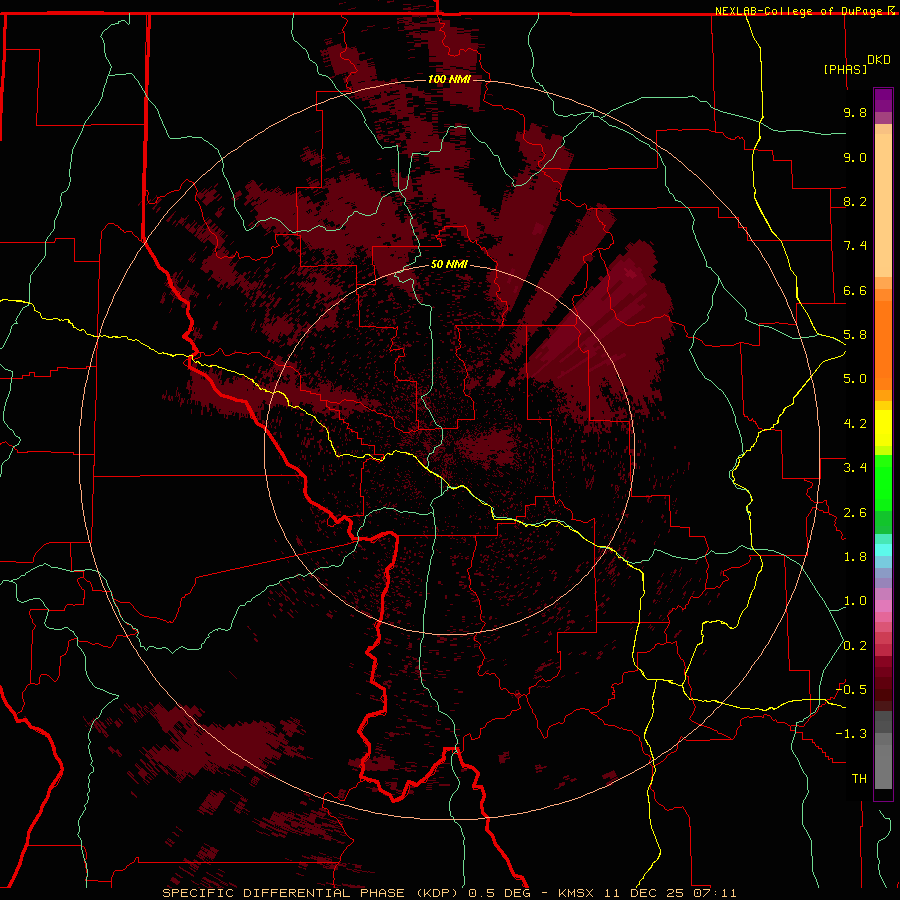Click the -0.5 value on color scale
The height and width of the screenshot is (900, 900).
(851, 690)
